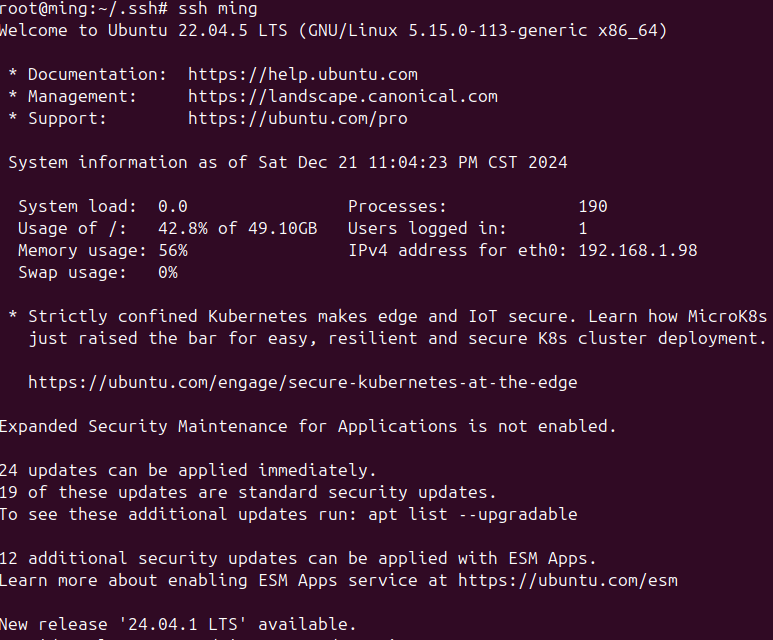Click the Memory usage 56% value

click(172, 250)
